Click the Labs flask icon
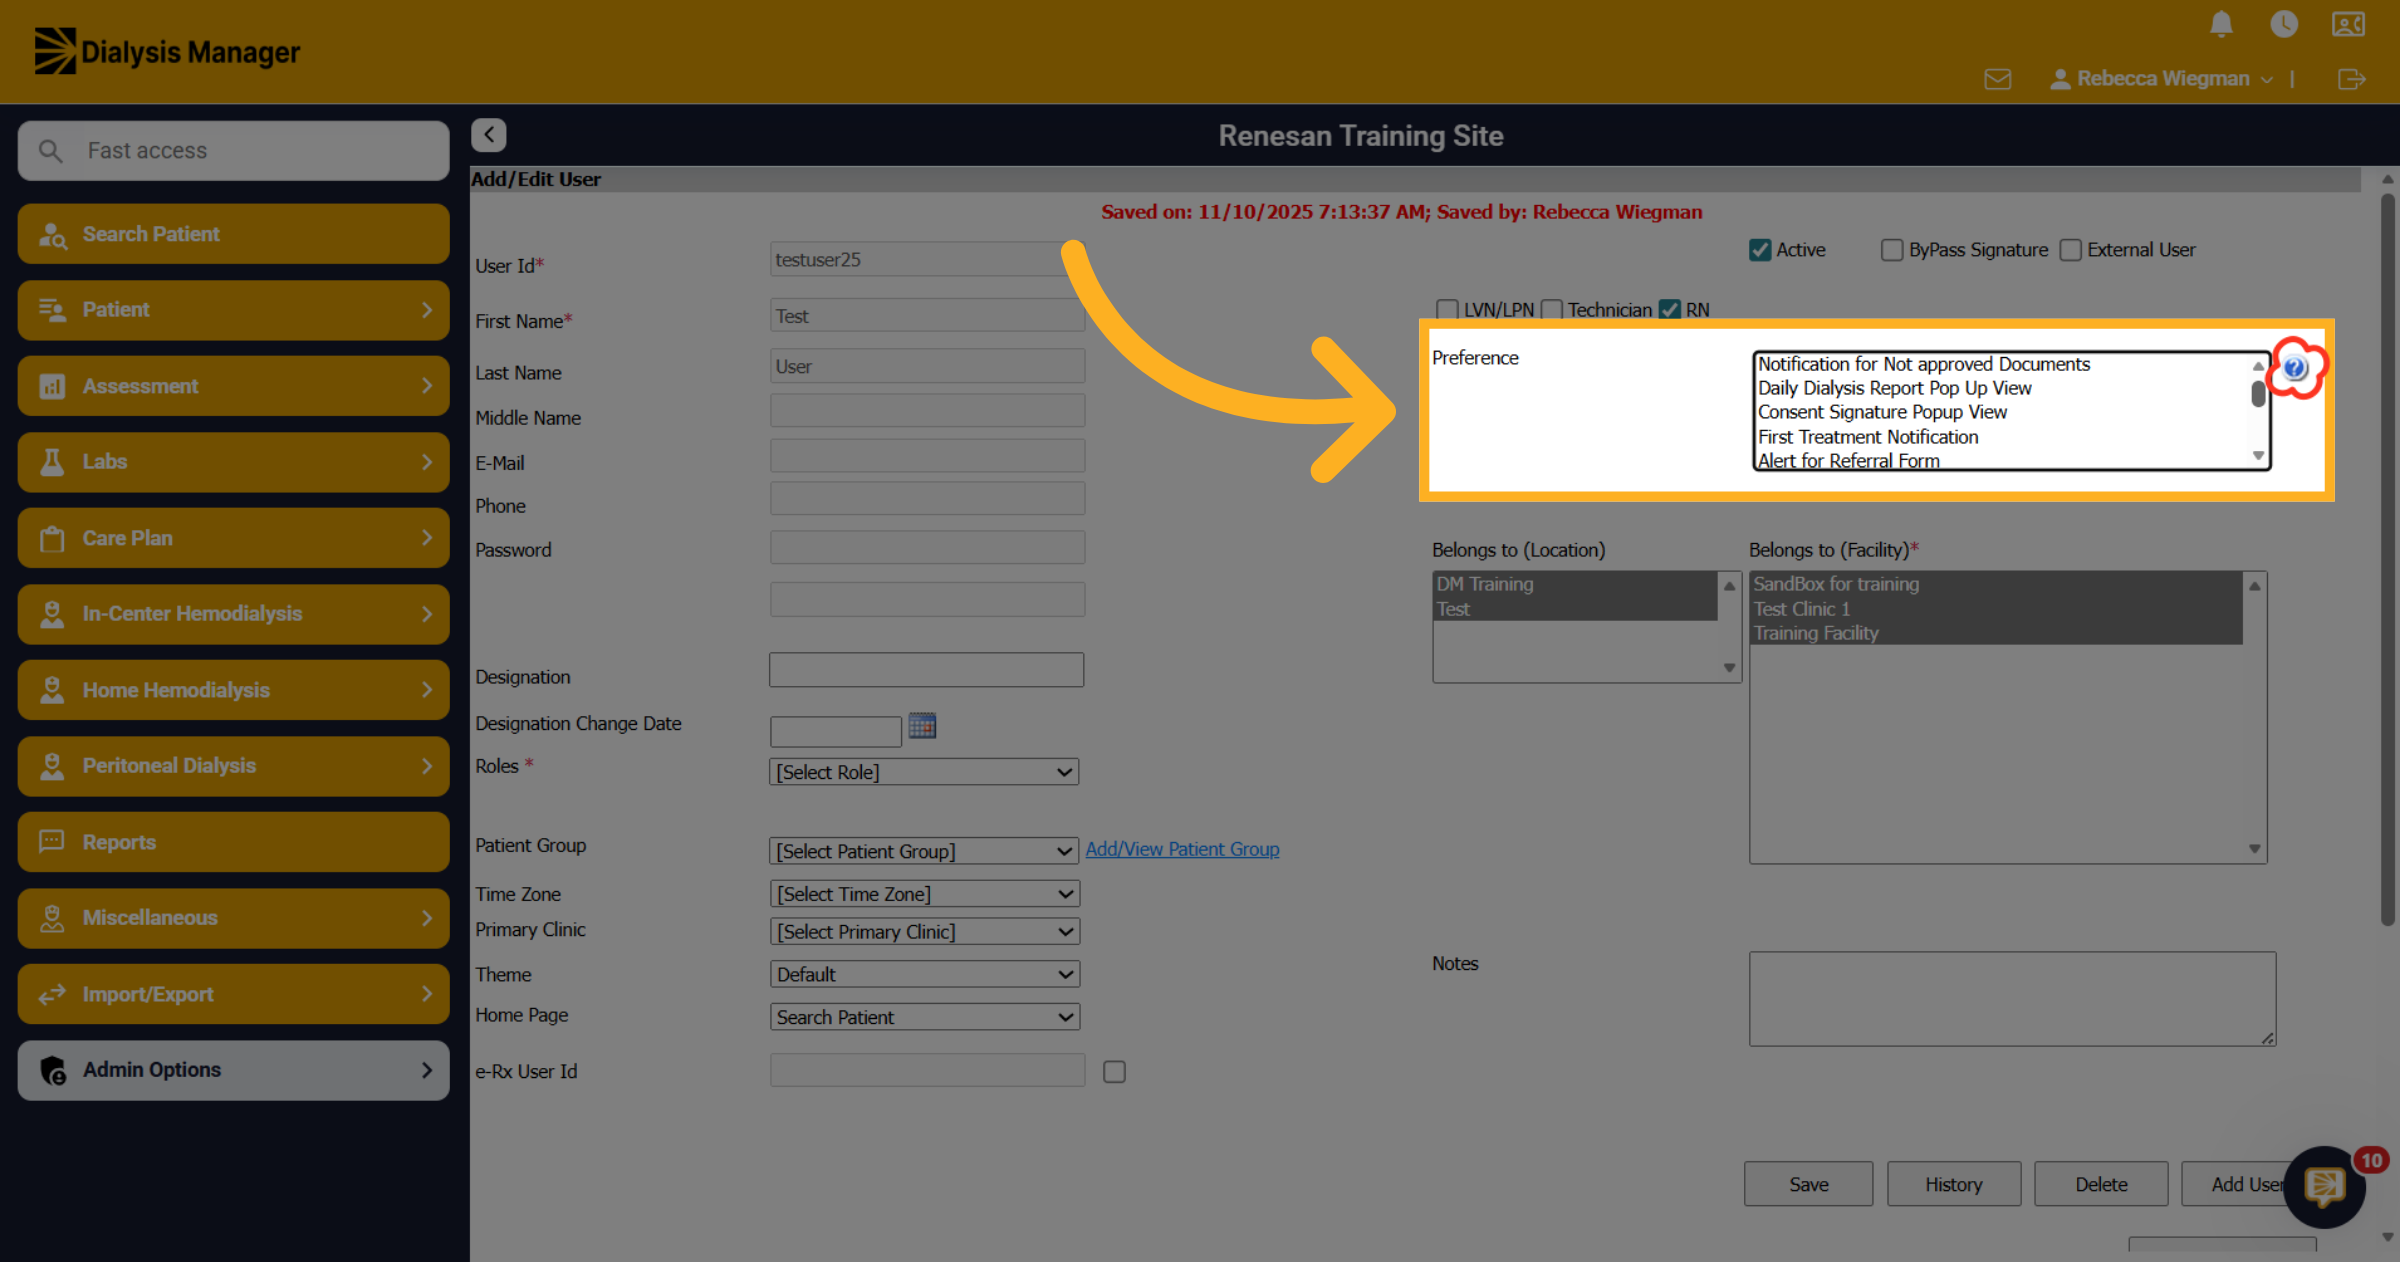This screenshot has width=2400, height=1262. (52, 462)
